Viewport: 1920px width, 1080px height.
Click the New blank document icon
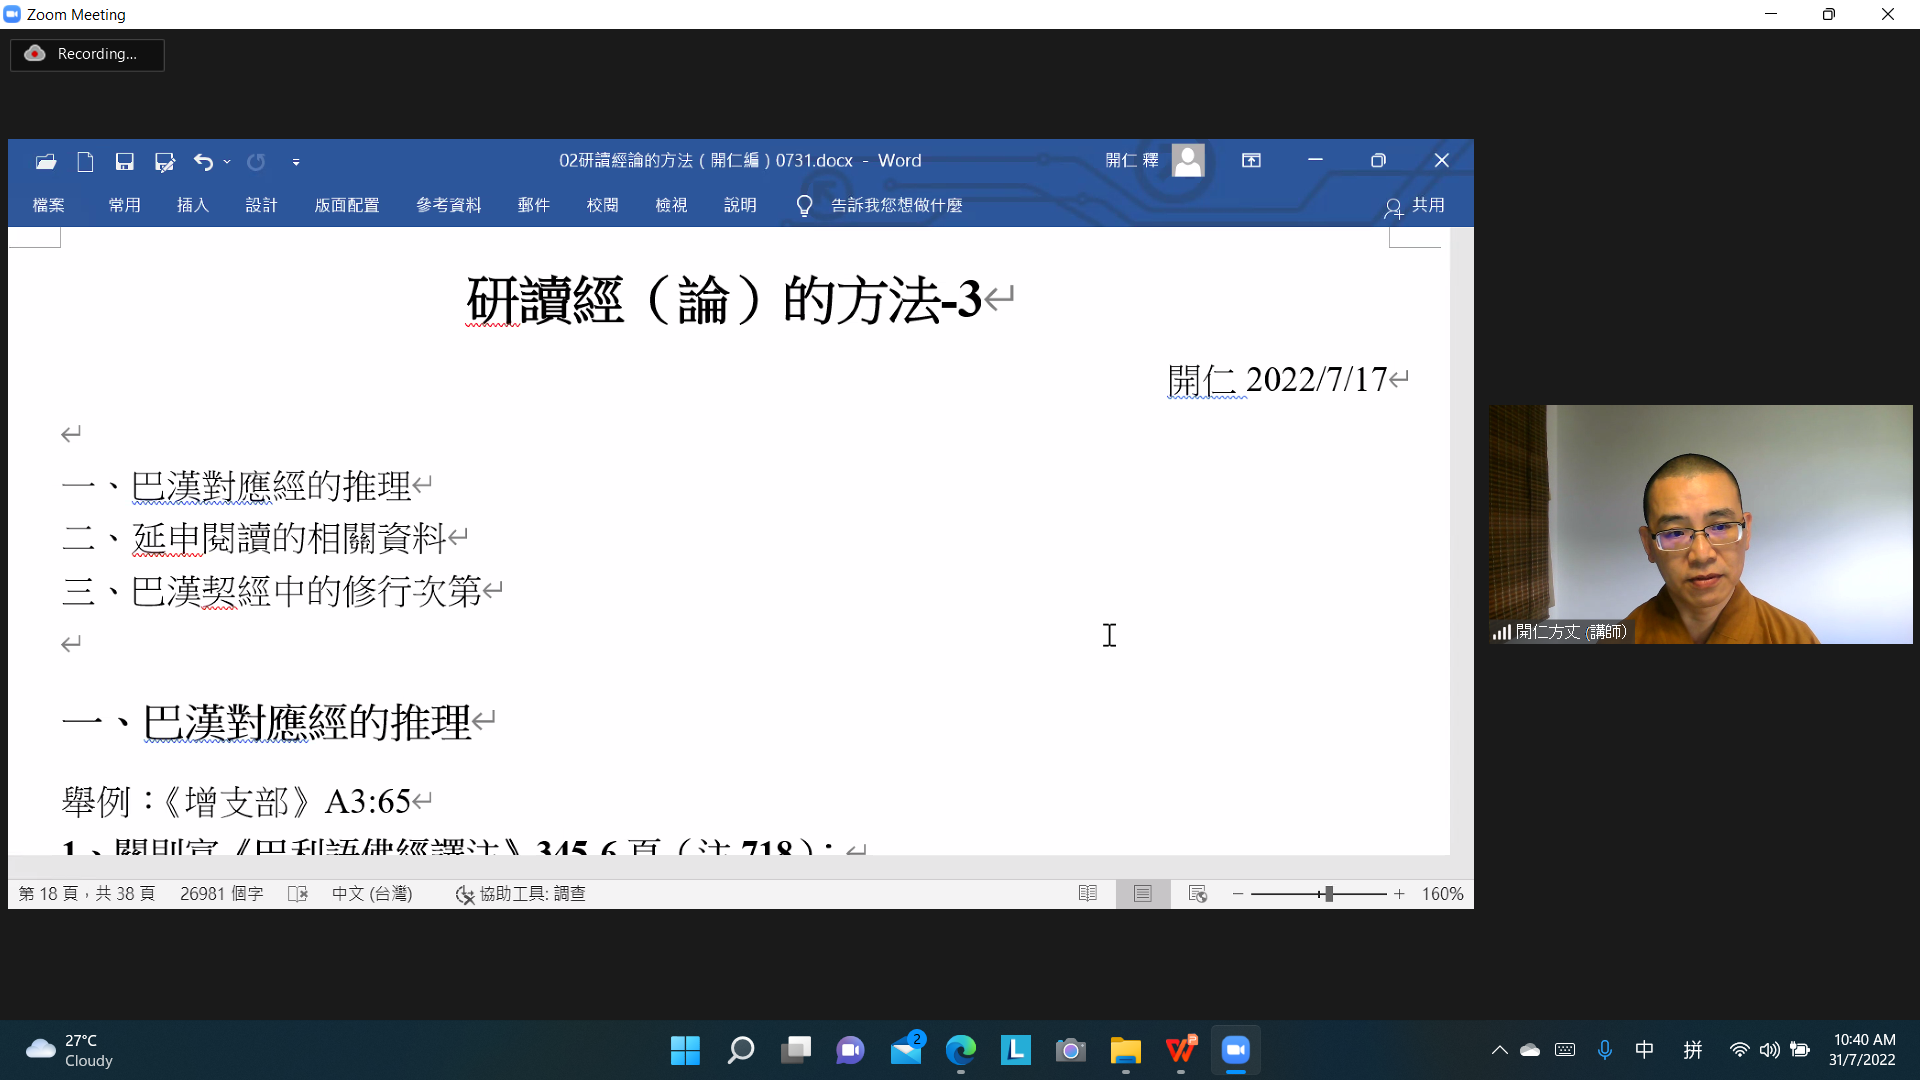85,162
